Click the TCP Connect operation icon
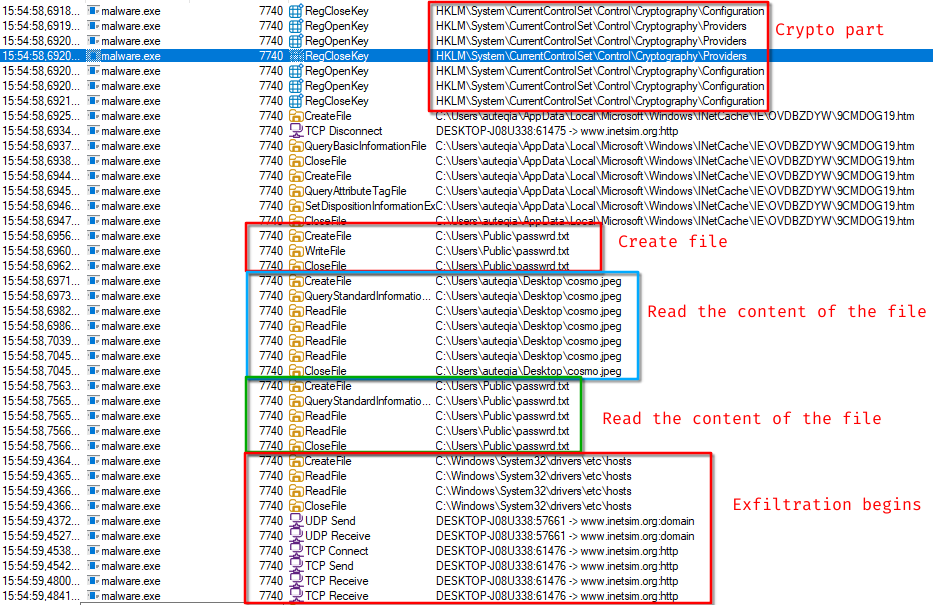Viewport: 933px width, 605px height. (296, 551)
